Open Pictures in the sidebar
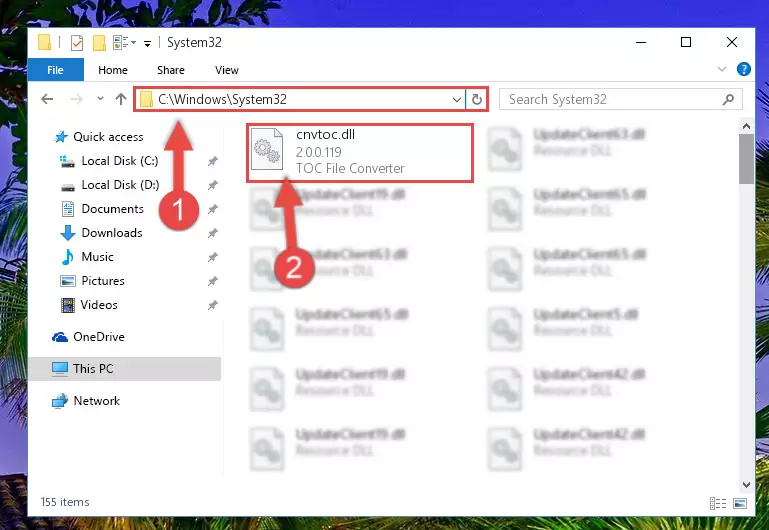The width and height of the screenshot is (769, 530). point(103,281)
